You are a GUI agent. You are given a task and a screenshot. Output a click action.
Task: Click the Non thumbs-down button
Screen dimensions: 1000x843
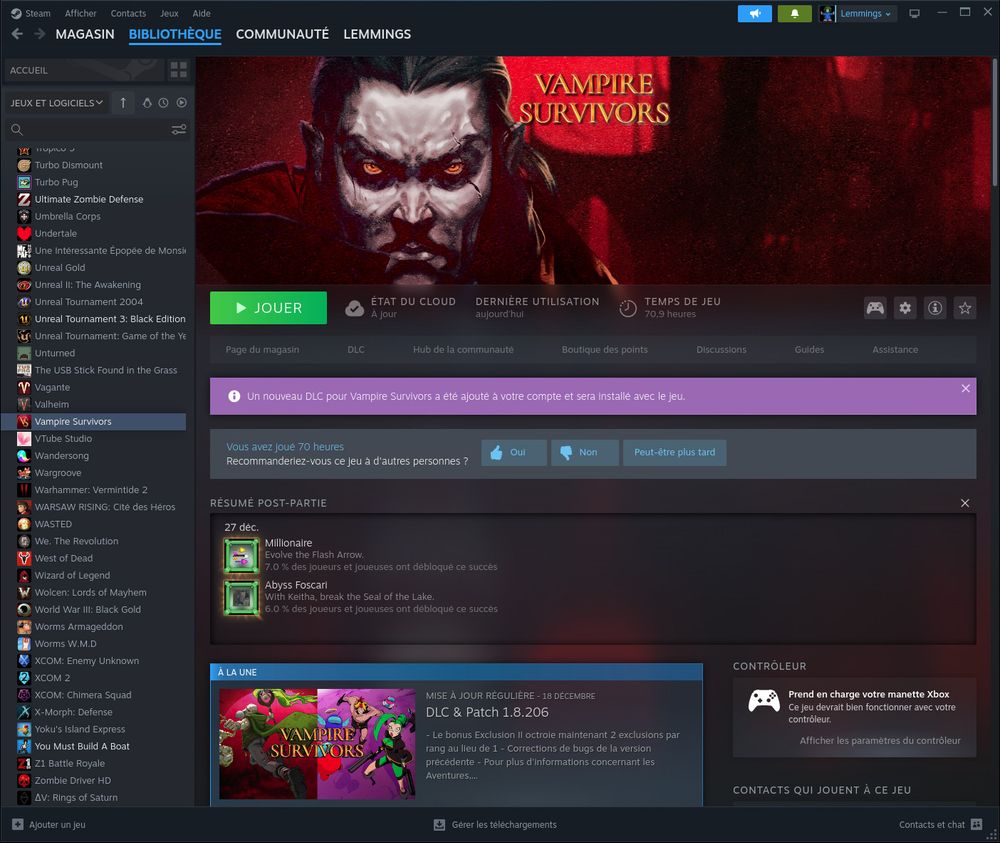(x=585, y=453)
